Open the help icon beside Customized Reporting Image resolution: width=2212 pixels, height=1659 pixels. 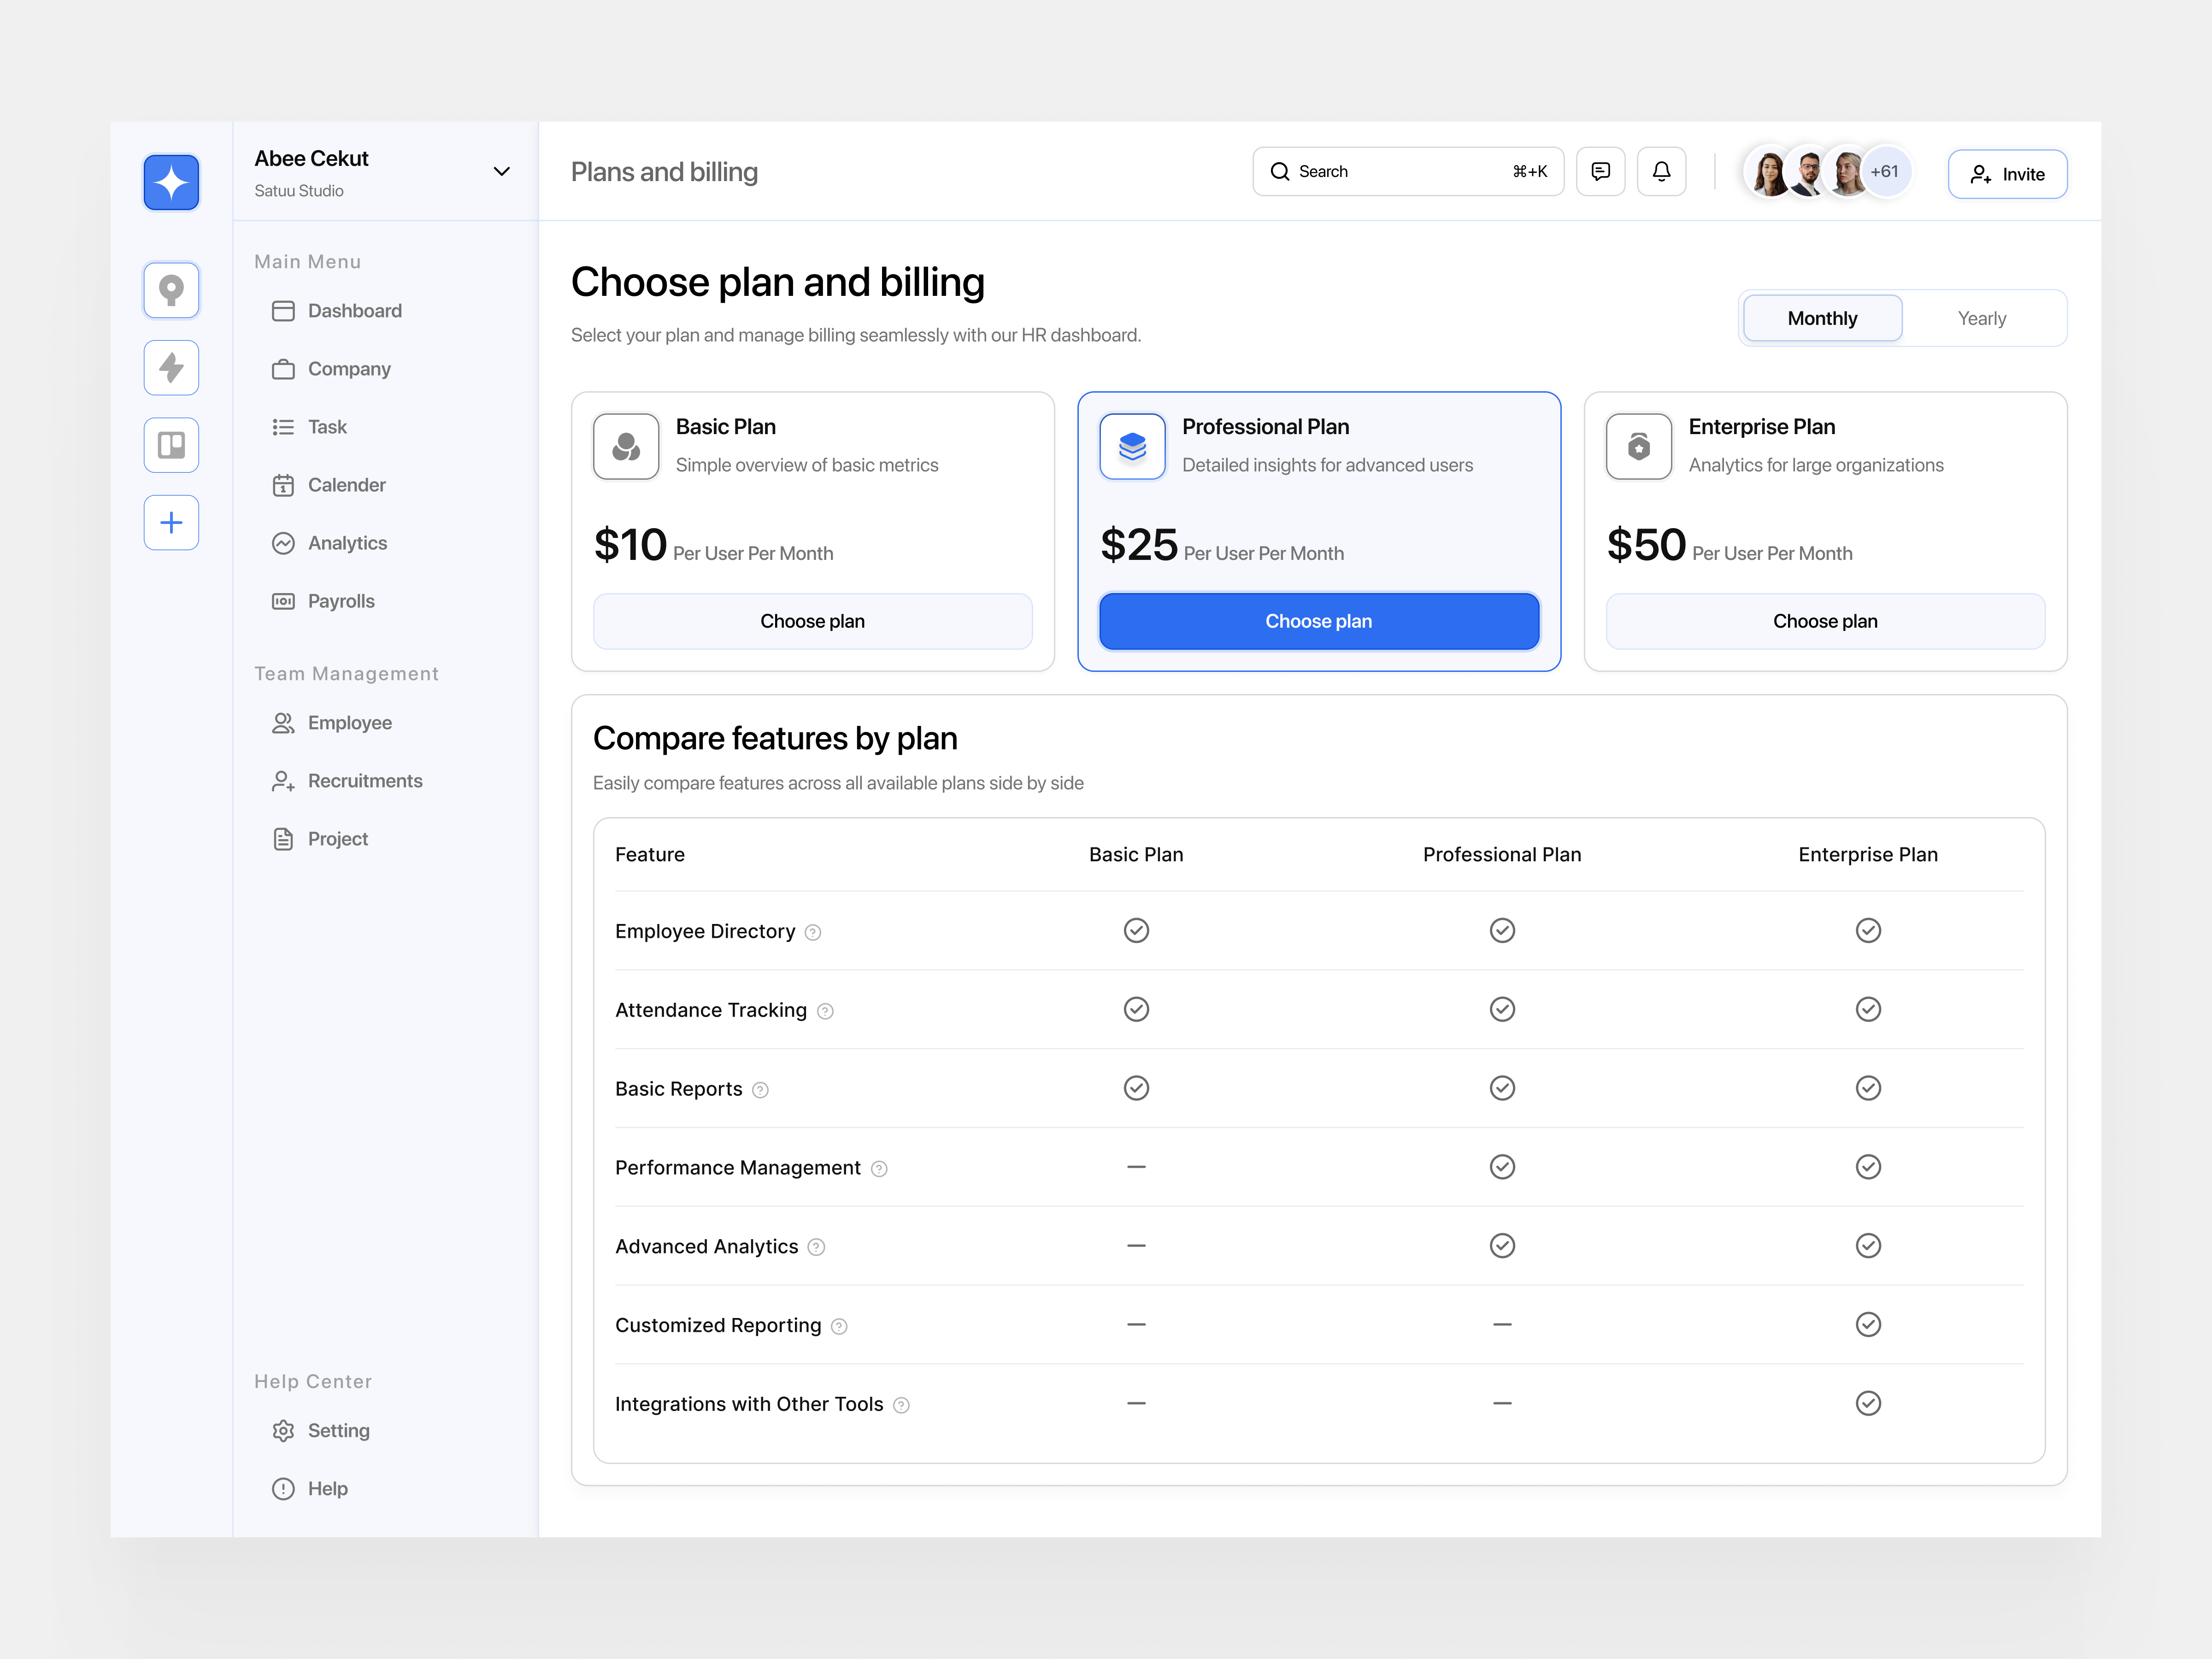[x=839, y=1326]
